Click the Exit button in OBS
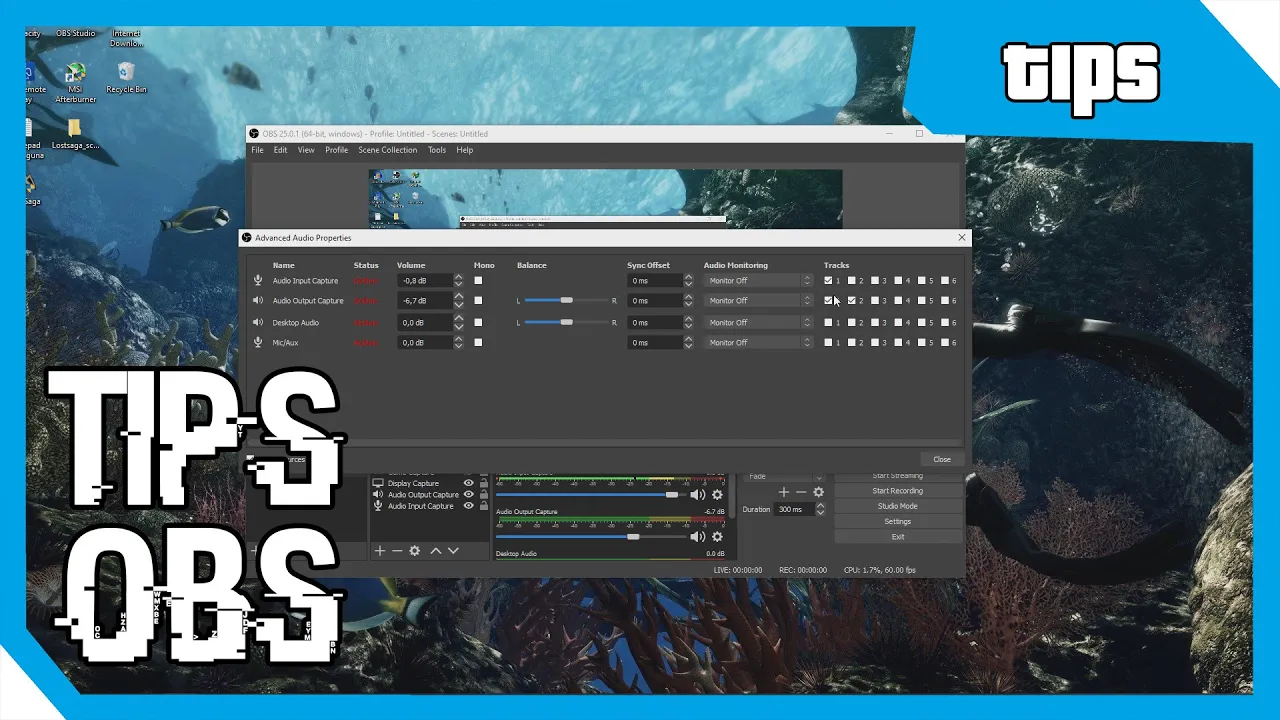This screenshot has width=1280, height=720. point(897,537)
